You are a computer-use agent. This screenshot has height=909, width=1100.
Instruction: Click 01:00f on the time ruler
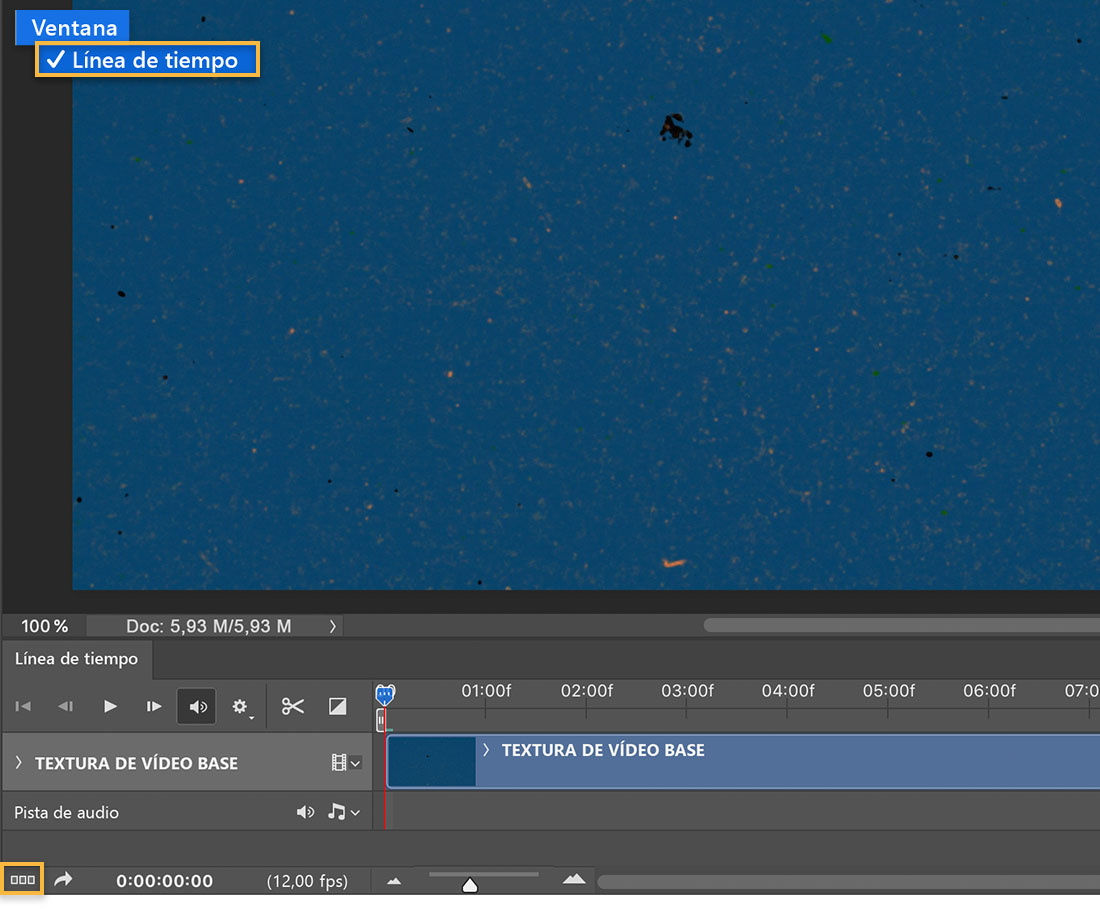coord(486,691)
